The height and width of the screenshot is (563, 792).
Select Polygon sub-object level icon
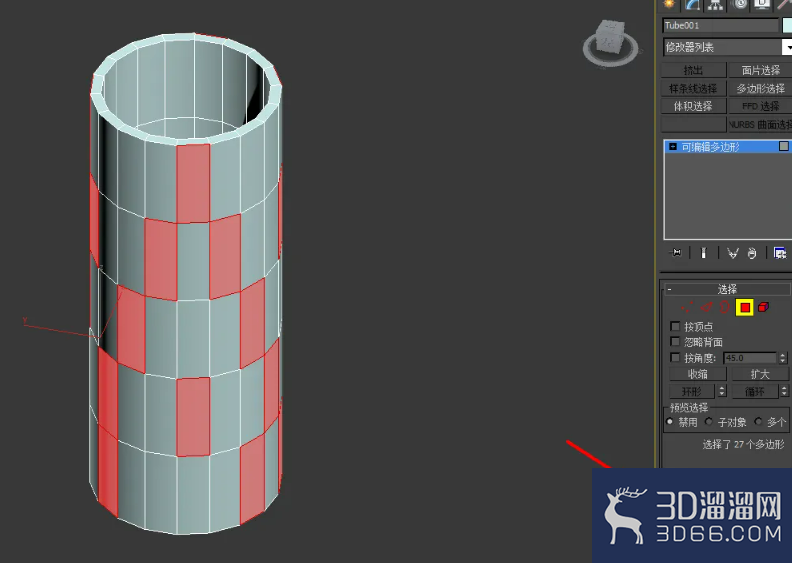click(745, 307)
